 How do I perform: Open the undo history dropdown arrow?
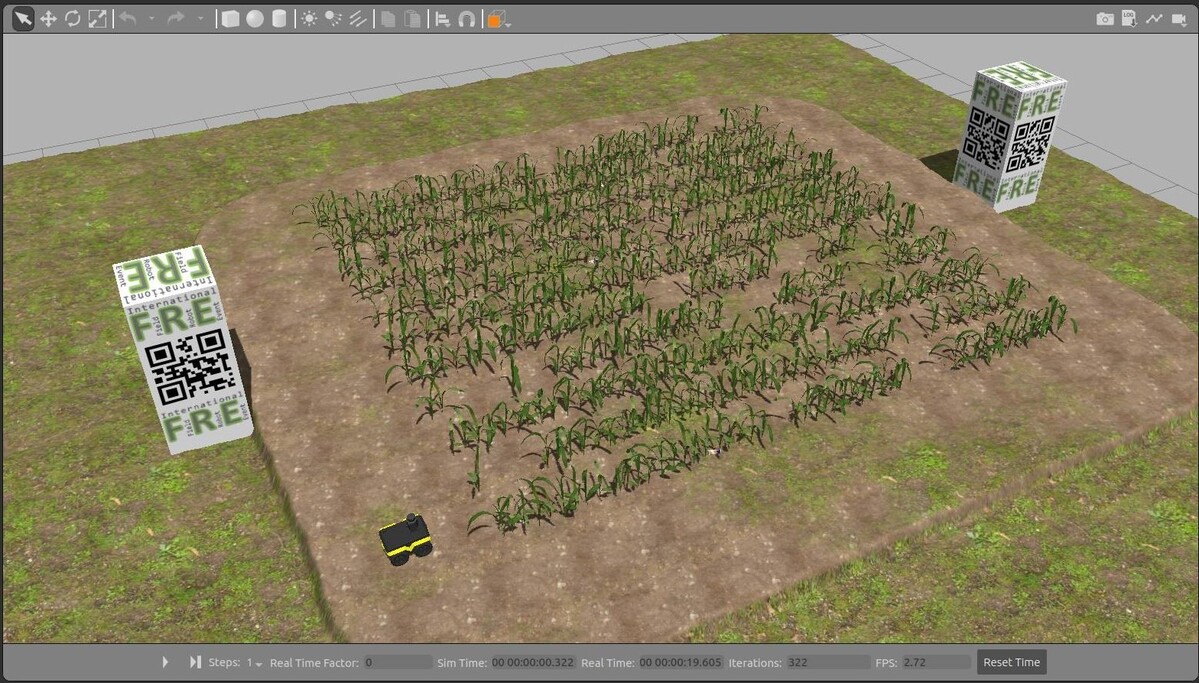point(152,20)
